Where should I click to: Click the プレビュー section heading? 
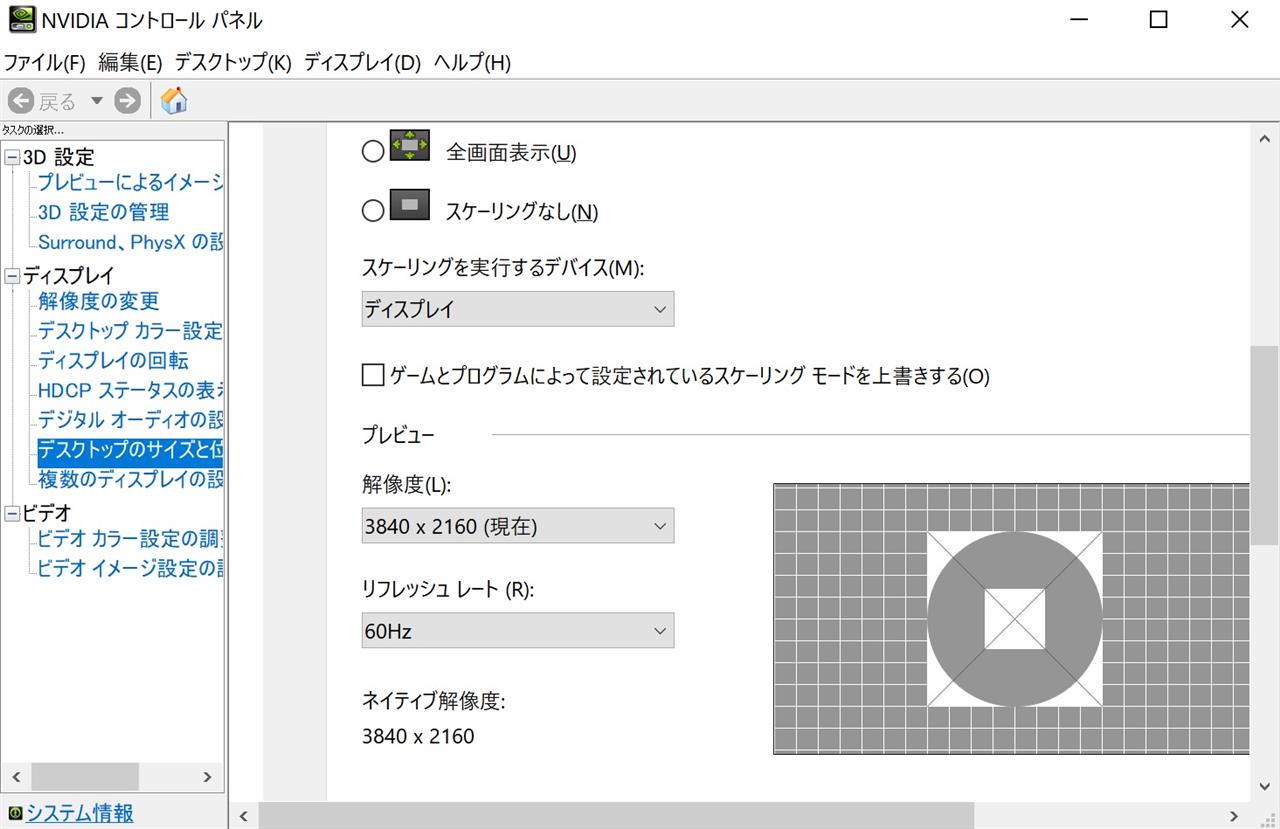pos(398,435)
